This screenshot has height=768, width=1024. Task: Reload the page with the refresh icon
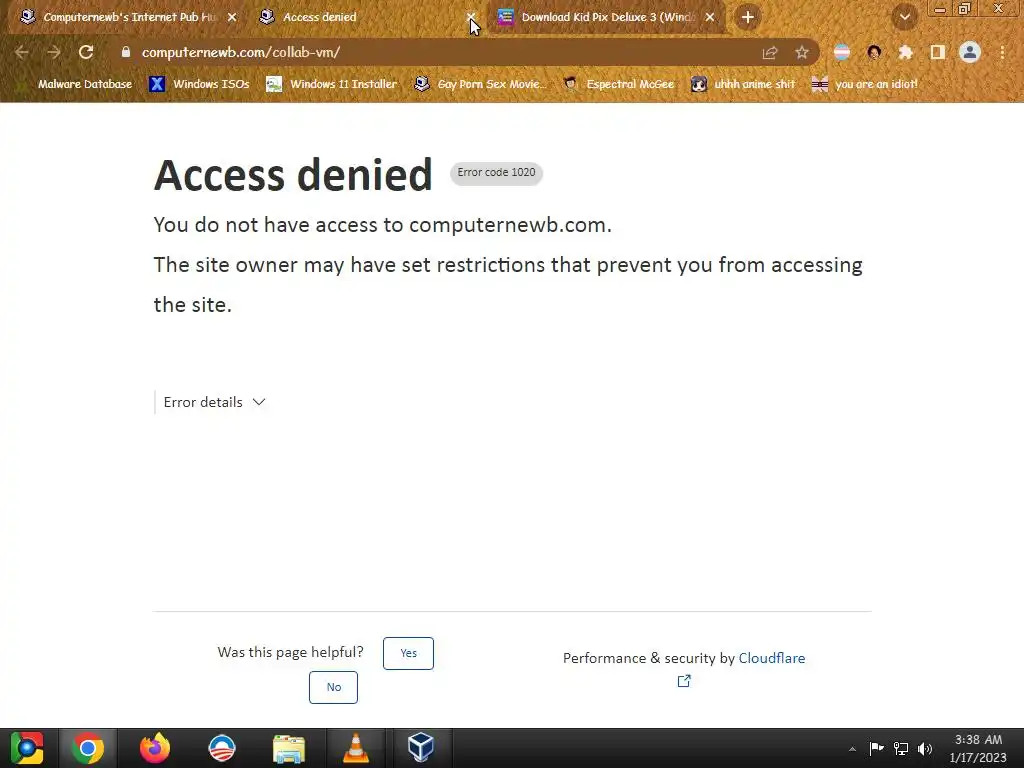pyautogui.click(x=86, y=52)
